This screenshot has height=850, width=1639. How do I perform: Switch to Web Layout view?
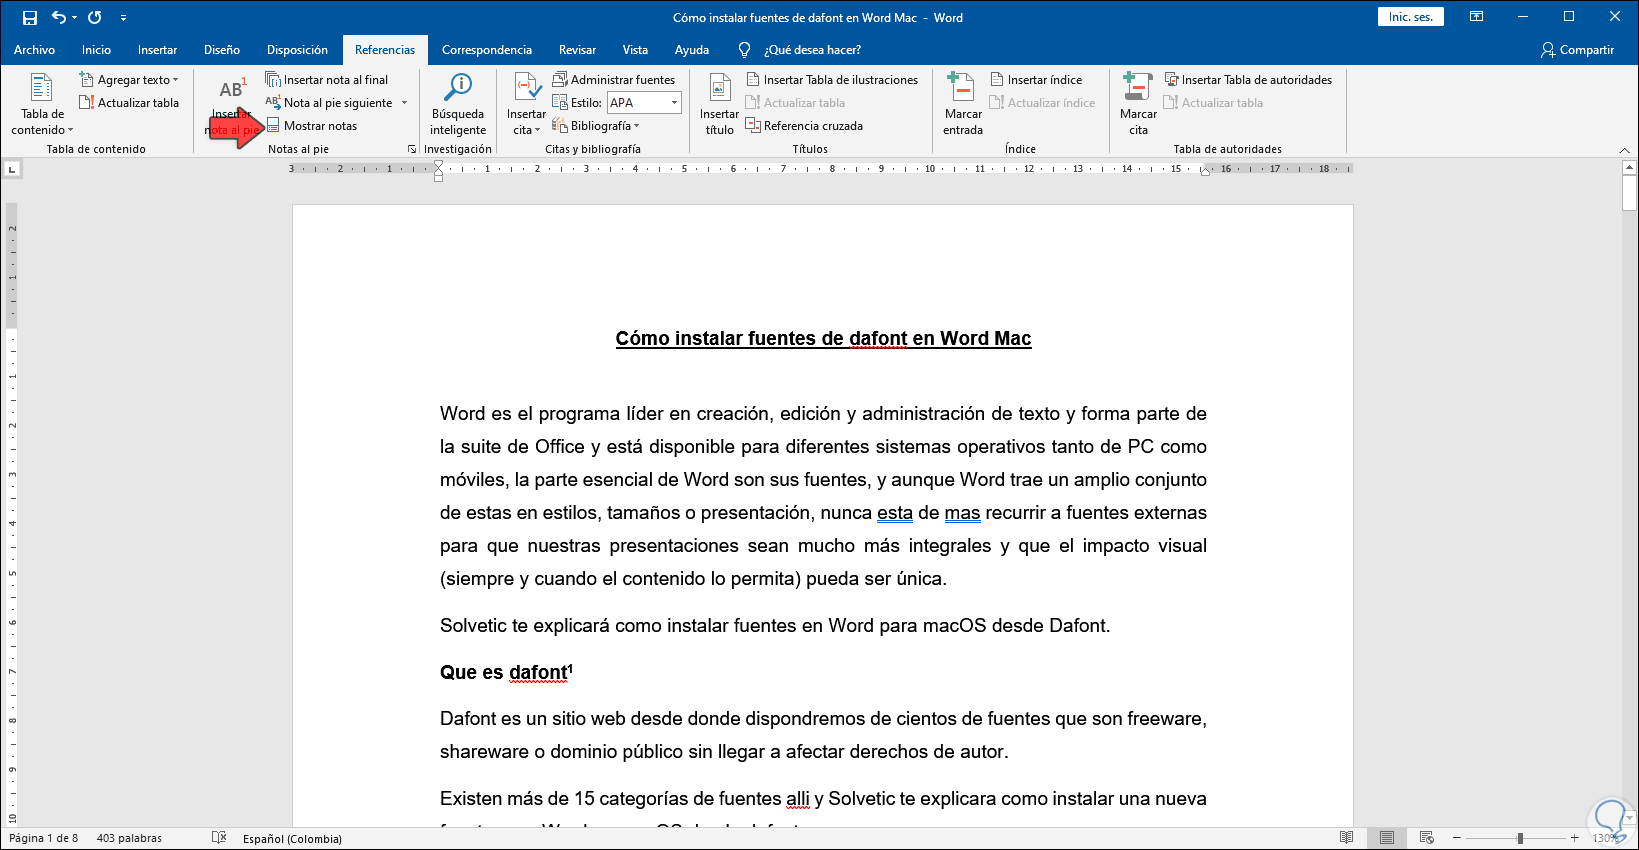(1427, 838)
